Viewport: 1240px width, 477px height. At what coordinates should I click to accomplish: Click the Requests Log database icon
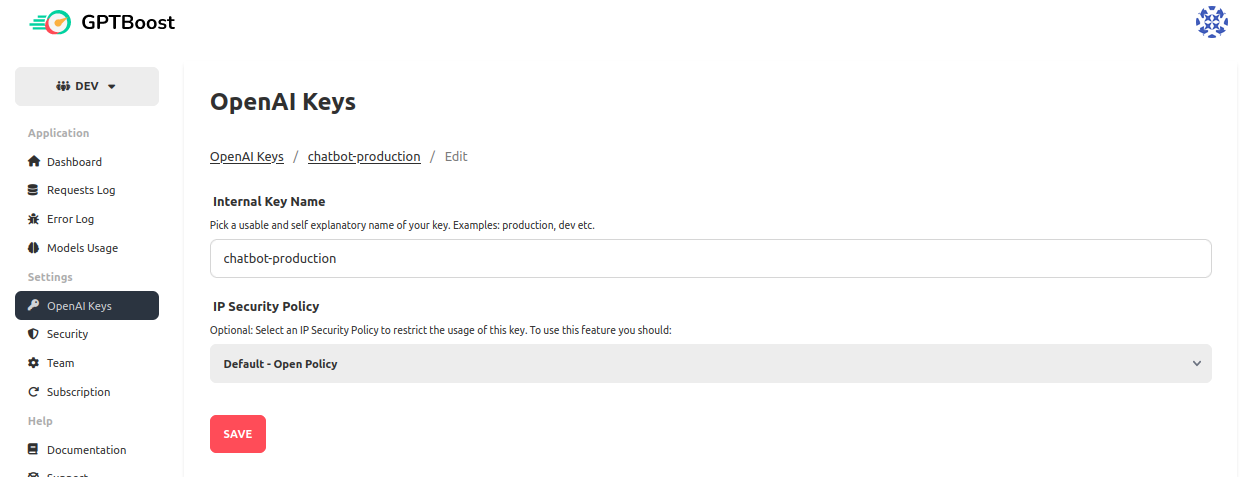(x=34, y=190)
